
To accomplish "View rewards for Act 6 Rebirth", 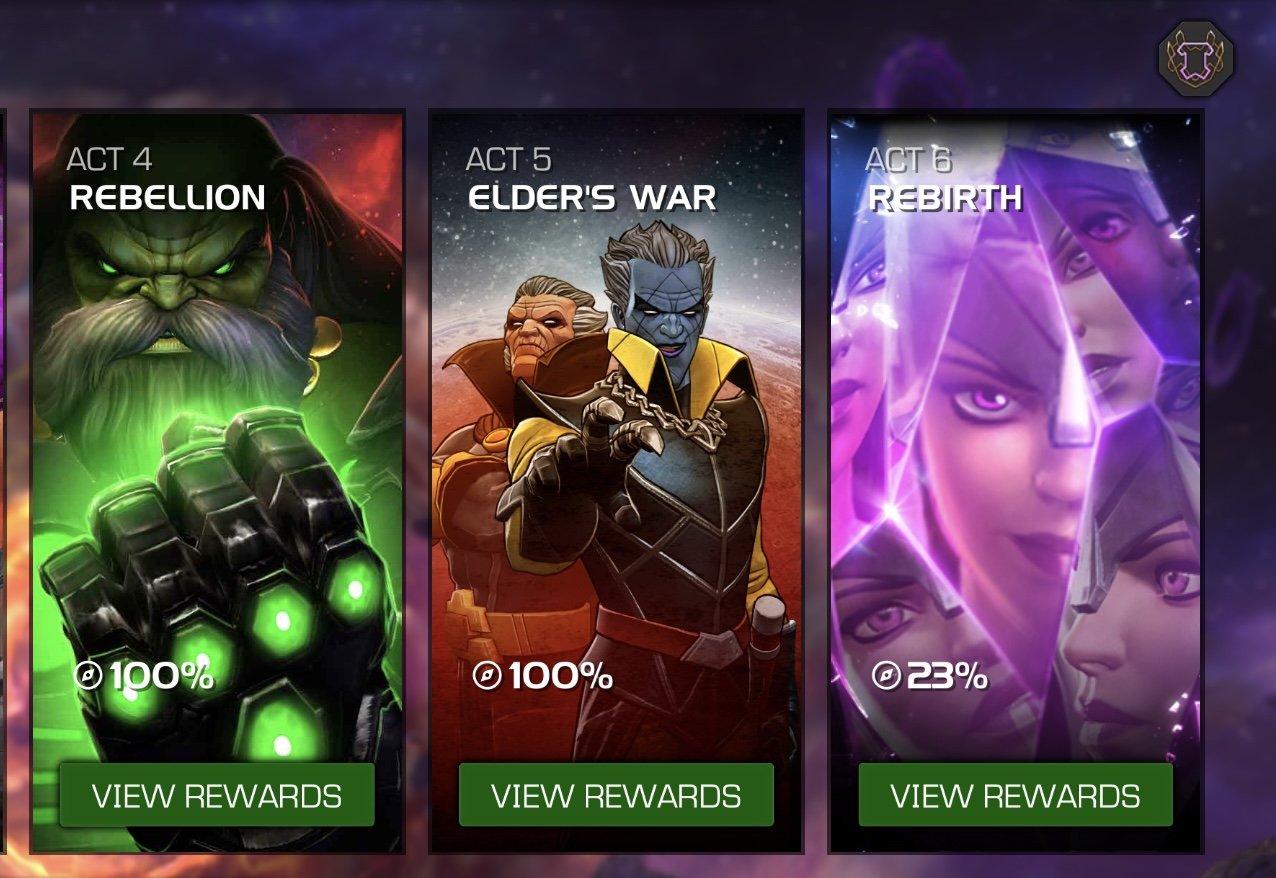I will coord(1015,796).
